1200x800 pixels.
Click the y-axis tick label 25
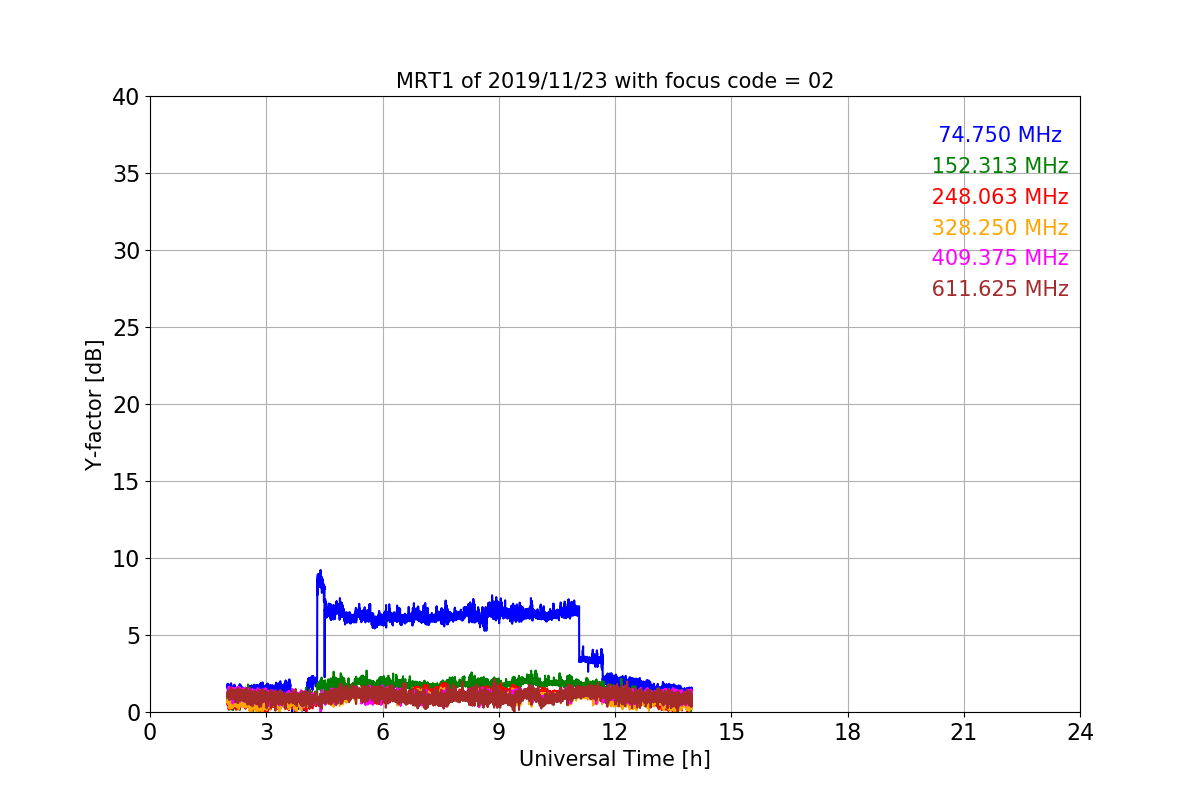coord(126,328)
